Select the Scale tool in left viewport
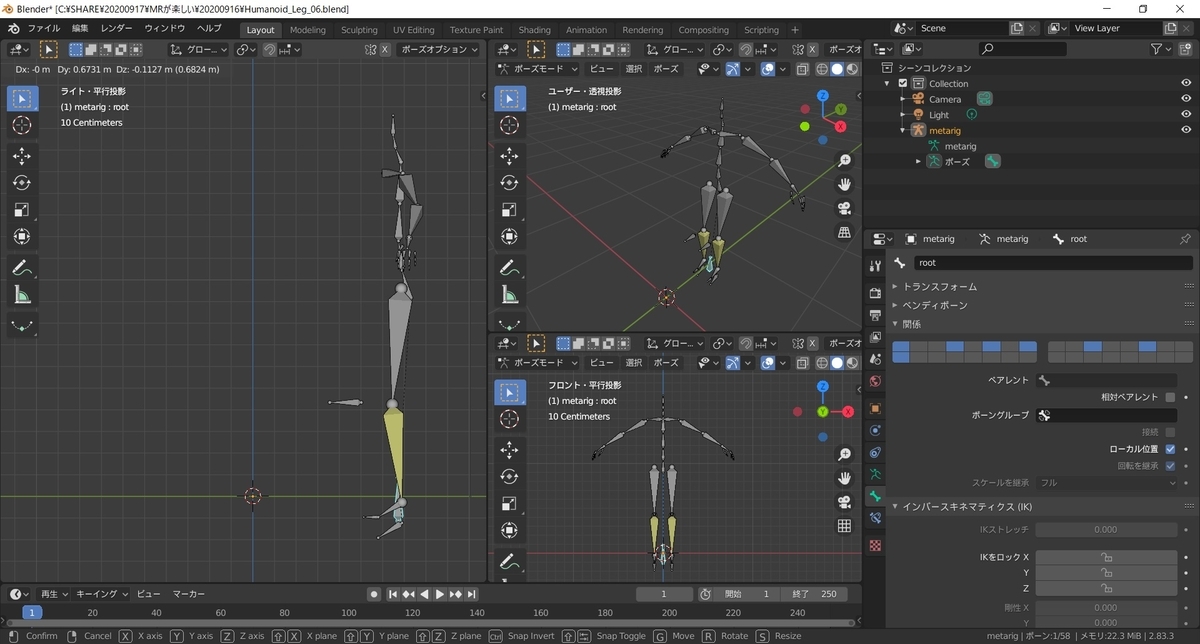Viewport: 1200px width, 644px height. [x=22, y=210]
